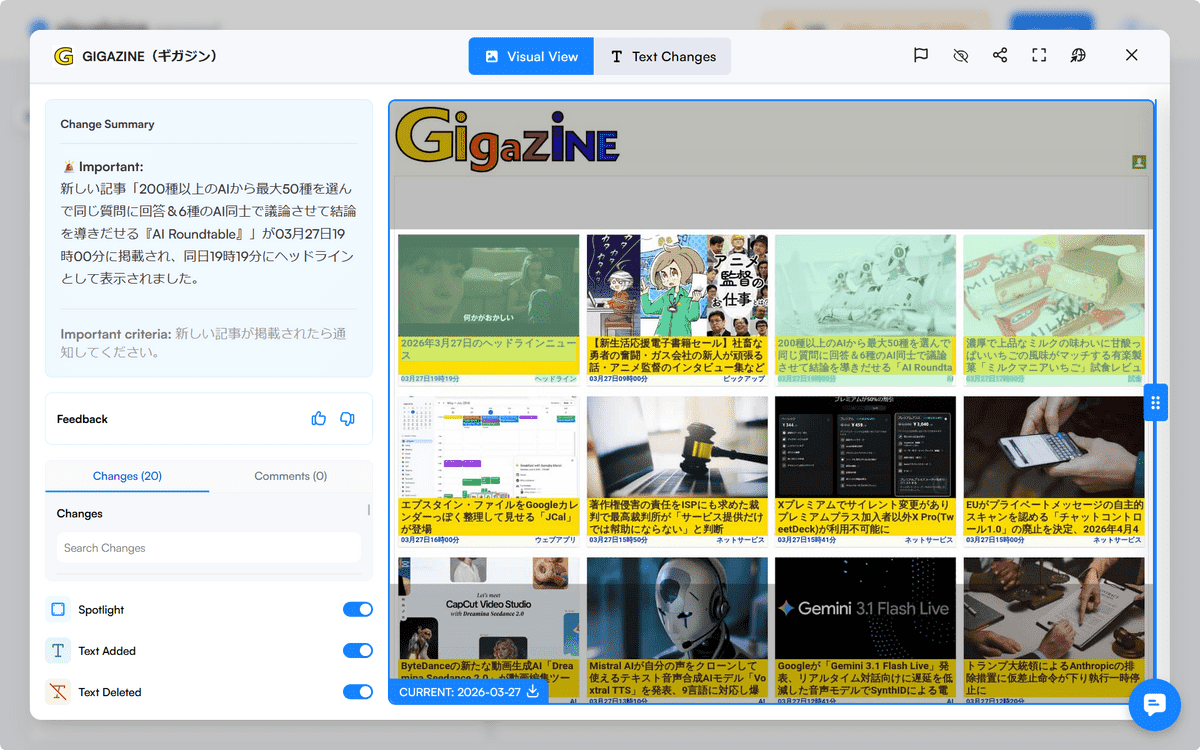
Task: Disable the Text Added toggle
Action: [357, 651]
